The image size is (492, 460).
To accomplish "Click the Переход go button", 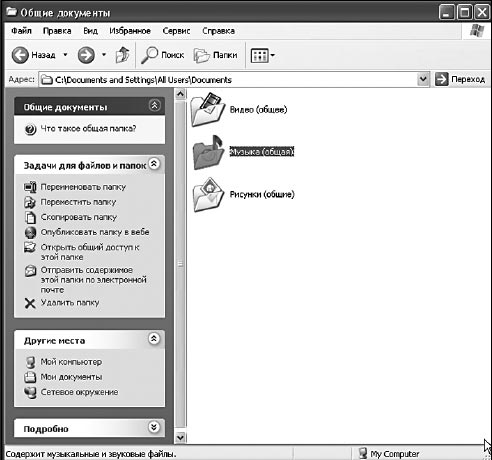I will pyautogui.click(x=460, y=79).
